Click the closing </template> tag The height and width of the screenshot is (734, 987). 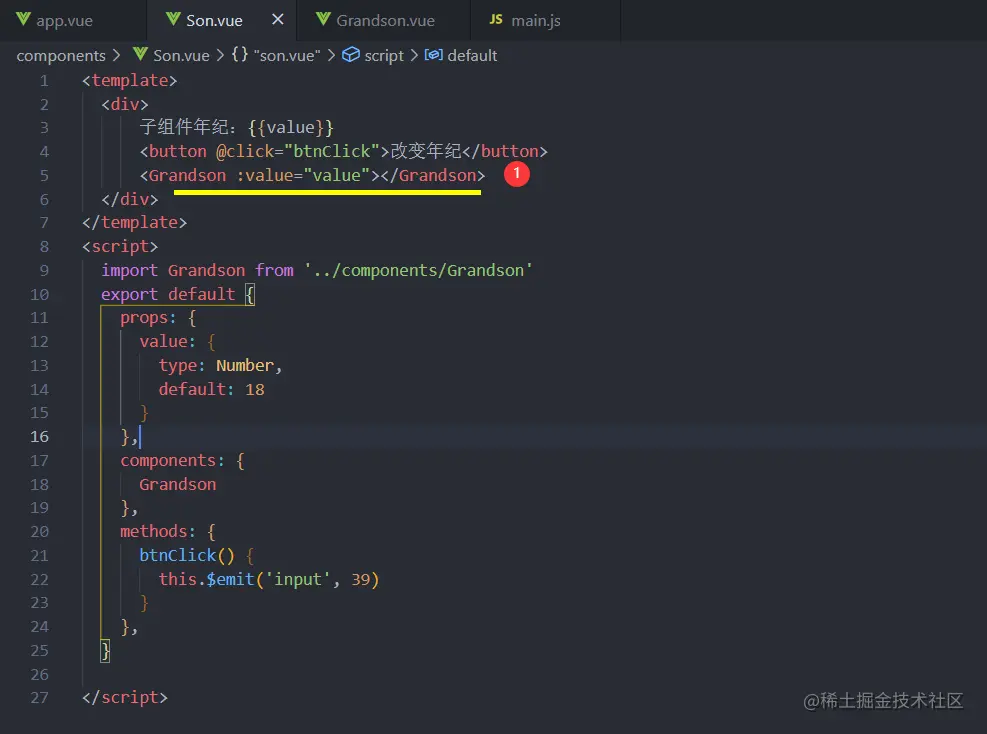[x=135, y=223]
